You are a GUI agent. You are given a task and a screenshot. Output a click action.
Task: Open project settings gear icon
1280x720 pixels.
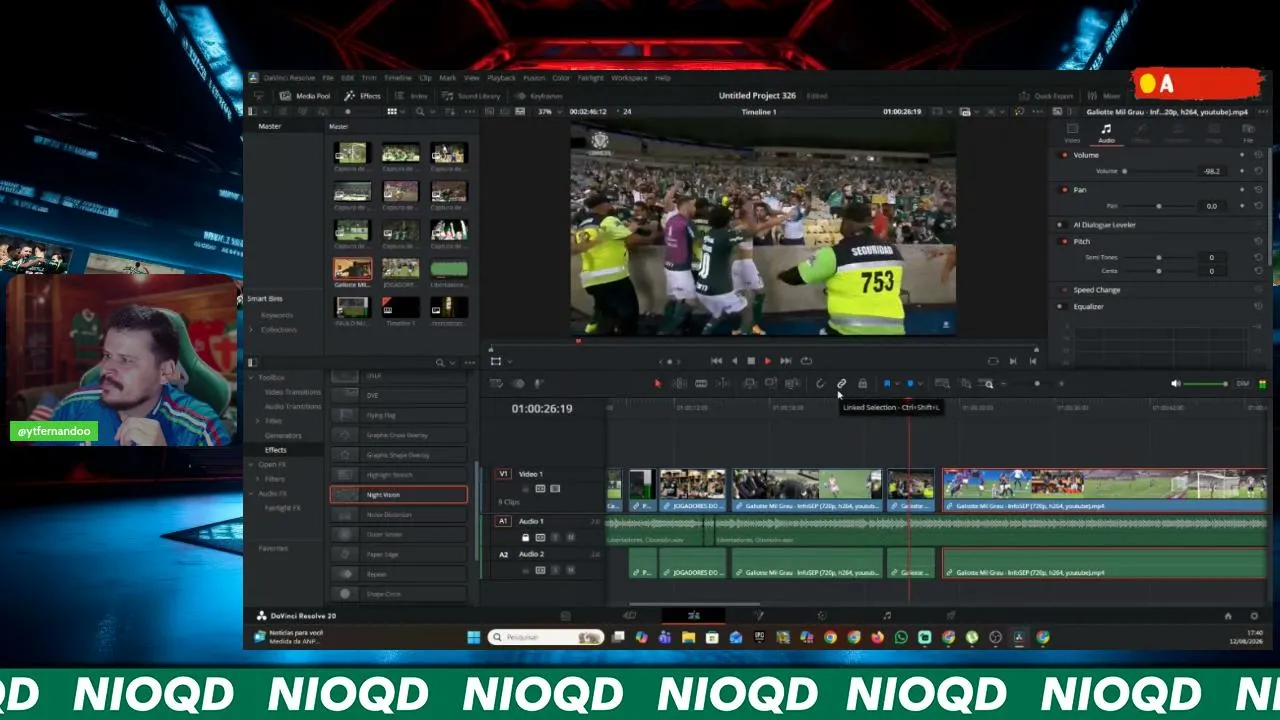point(1254,616)
